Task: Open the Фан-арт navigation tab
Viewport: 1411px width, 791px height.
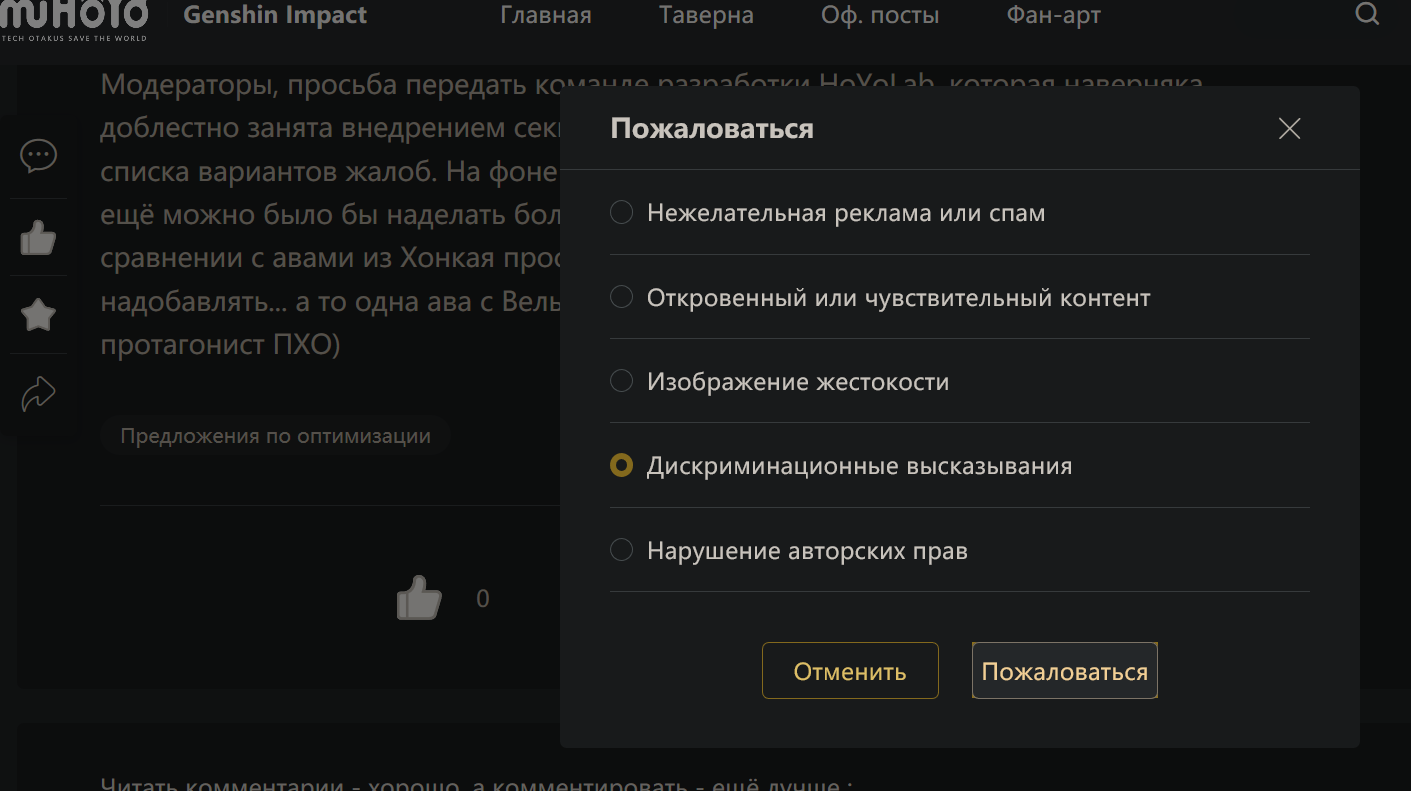Action: point(1053,16)
